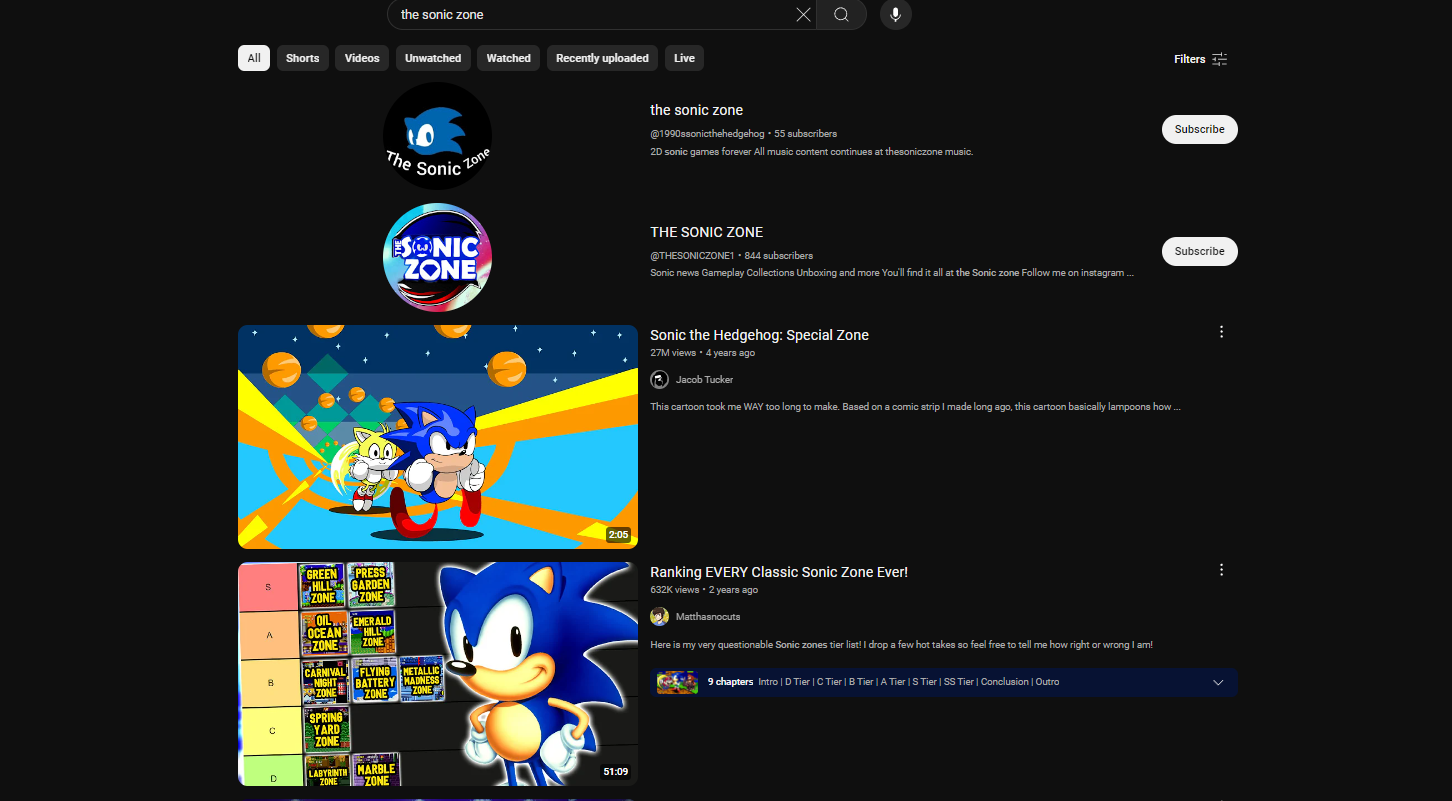The height and width of the screenshot is (801, 1452).
Task: Click the Matthasnocuts channel avatar
Action: (659, 617)
